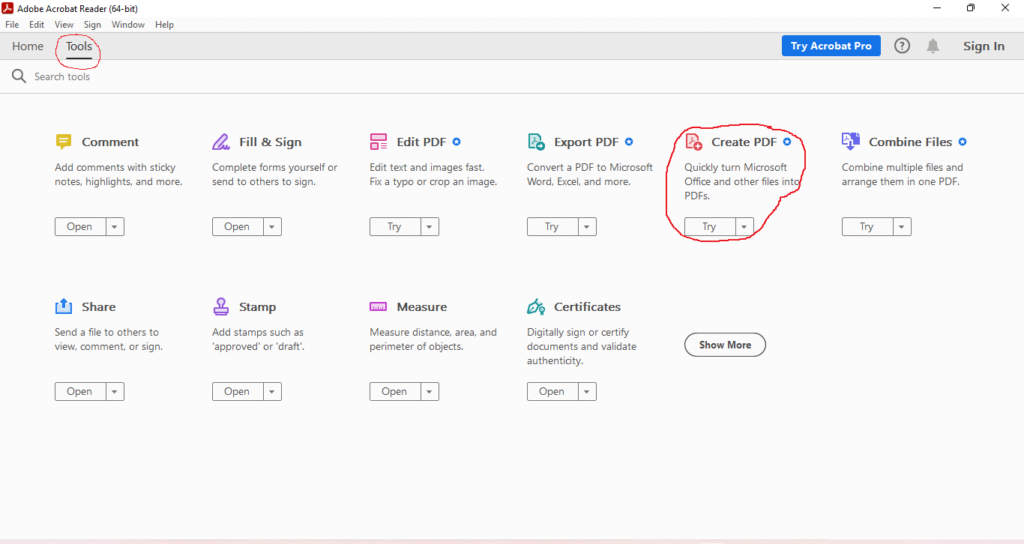
Task: Expand the Comment Open button dropdown arrow
Action: (x=115, y=227)
